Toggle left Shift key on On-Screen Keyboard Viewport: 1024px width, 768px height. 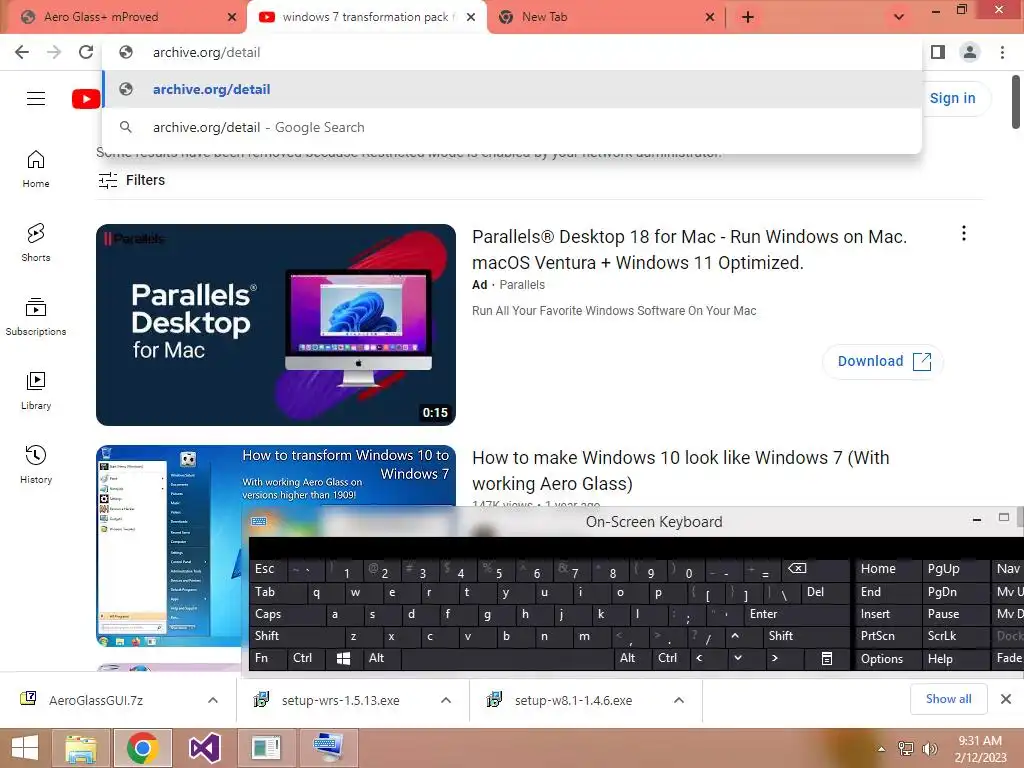coord(296,636)
